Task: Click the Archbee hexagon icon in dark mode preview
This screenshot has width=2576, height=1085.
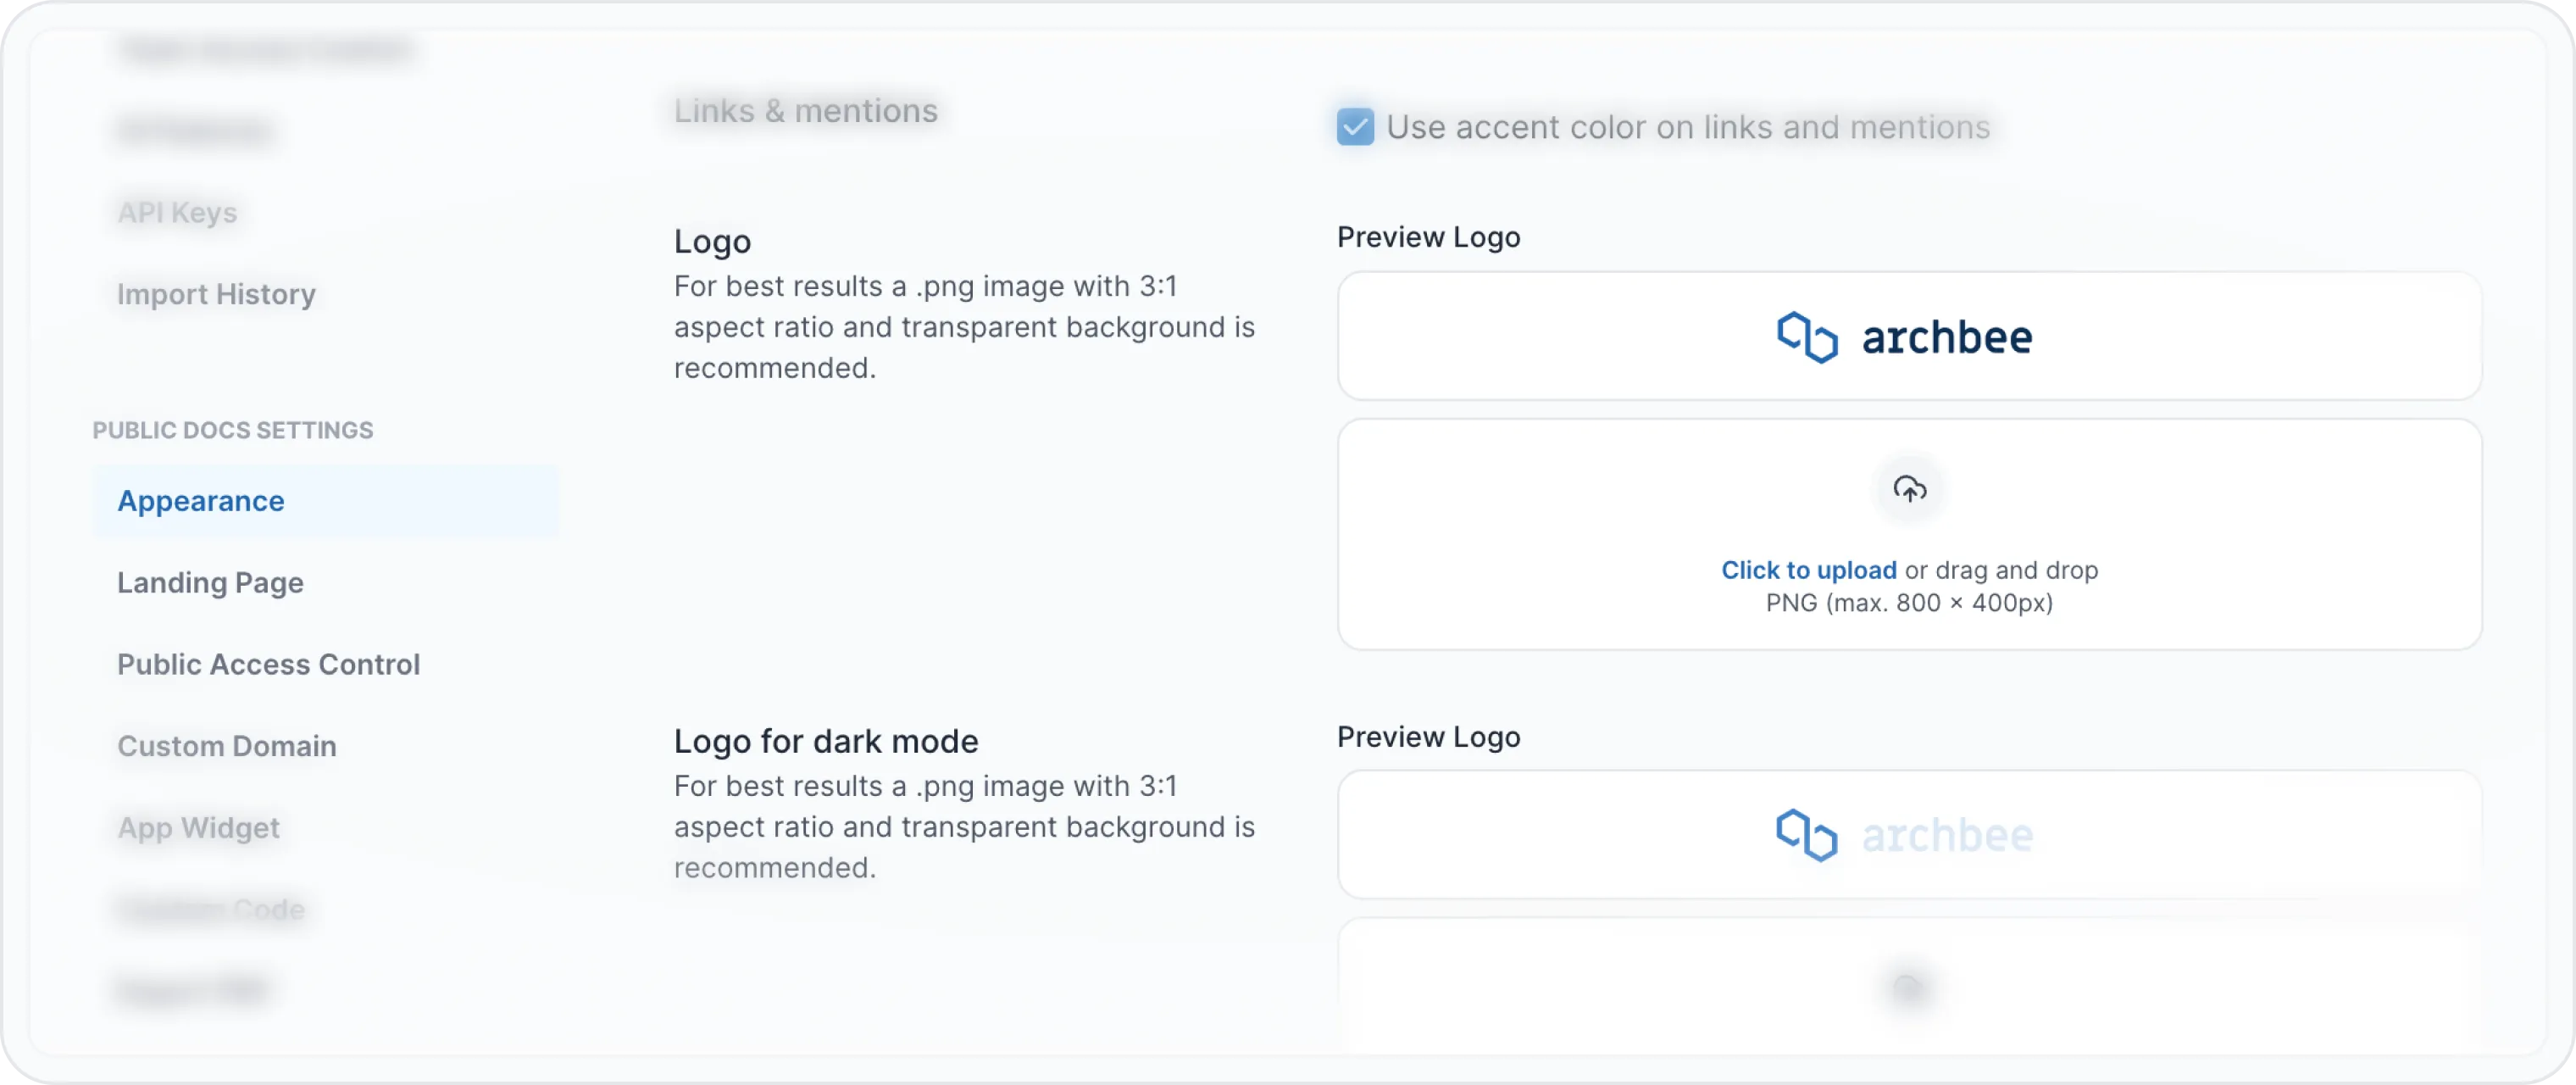Action: coord(1807,835)
